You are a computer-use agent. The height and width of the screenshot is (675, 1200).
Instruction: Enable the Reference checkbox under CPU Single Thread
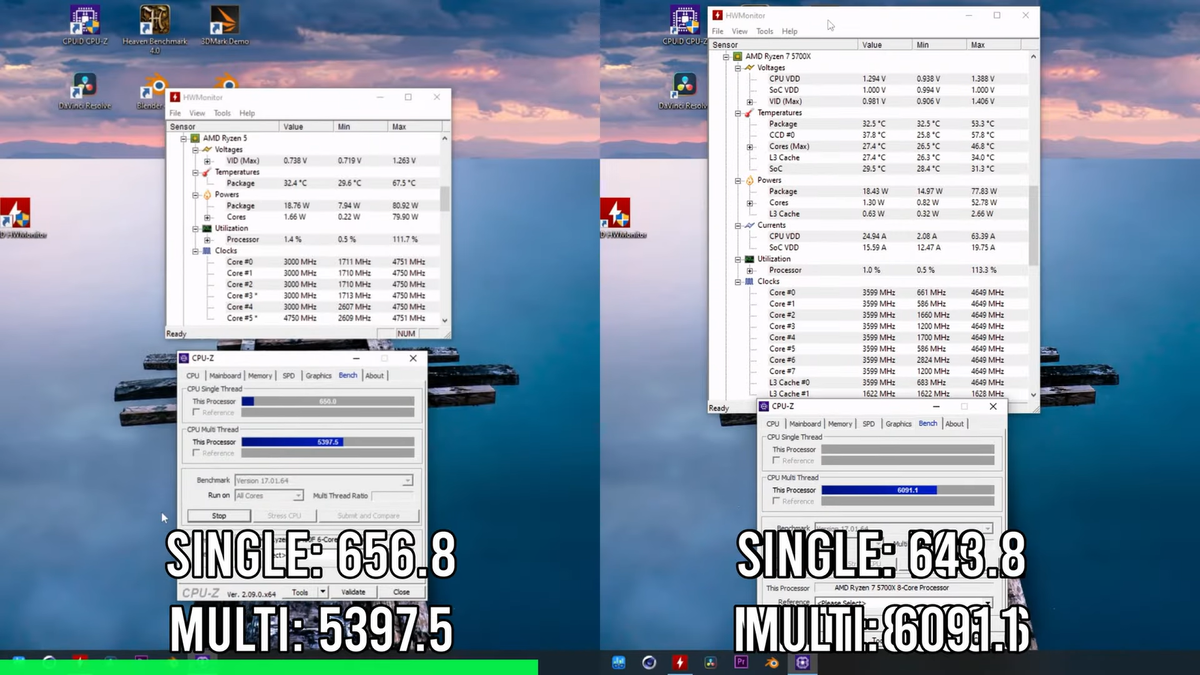point(197,411)
